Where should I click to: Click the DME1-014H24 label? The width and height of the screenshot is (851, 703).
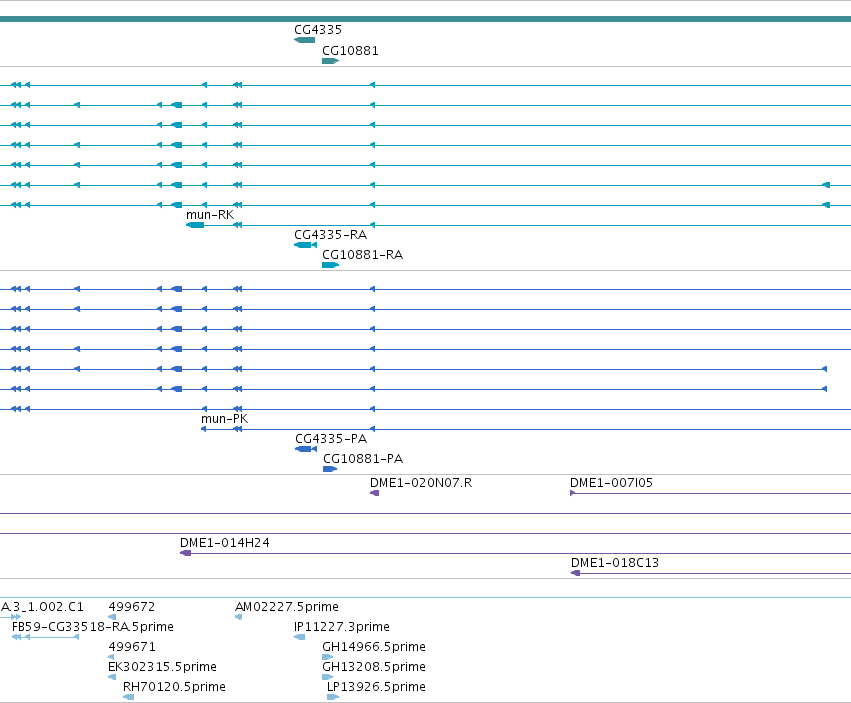[x=225, y=542]
